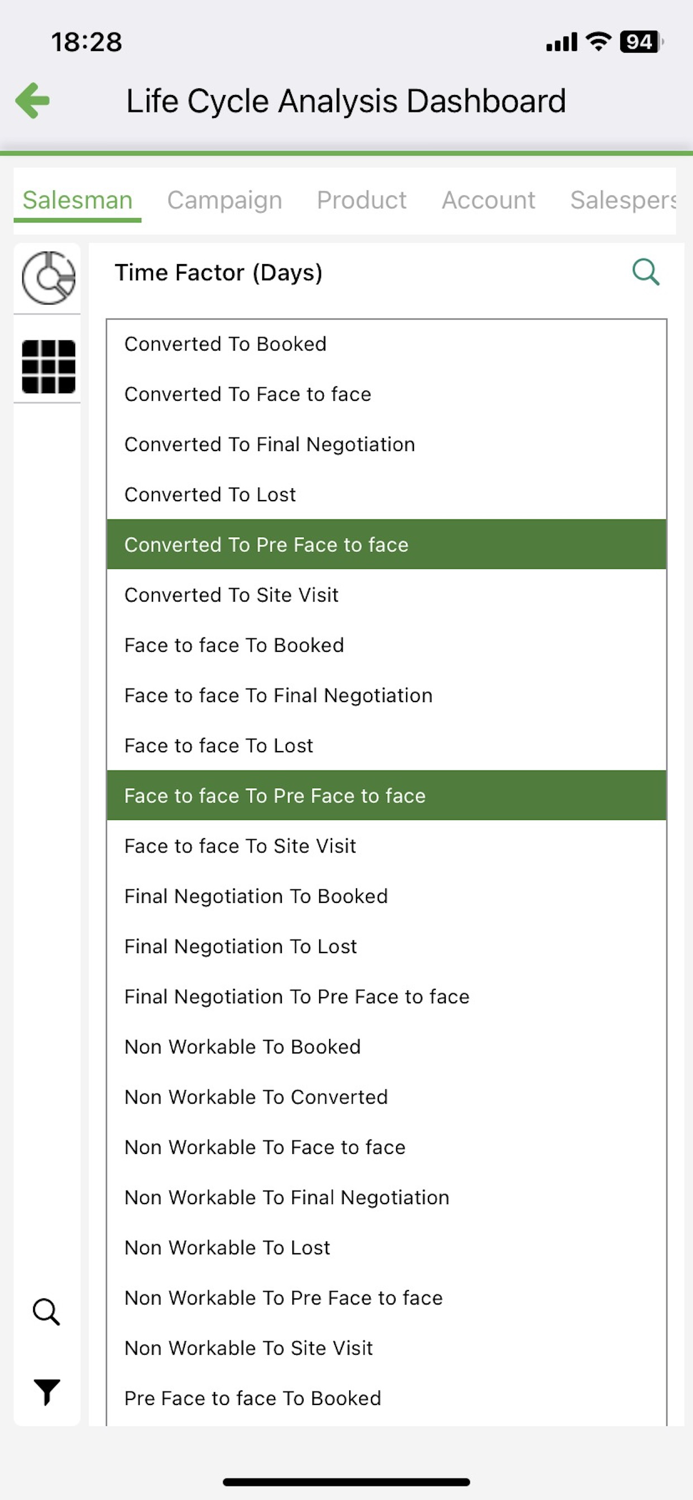Open the Account tab
The image size is (693, 1500).
(488, 200)
